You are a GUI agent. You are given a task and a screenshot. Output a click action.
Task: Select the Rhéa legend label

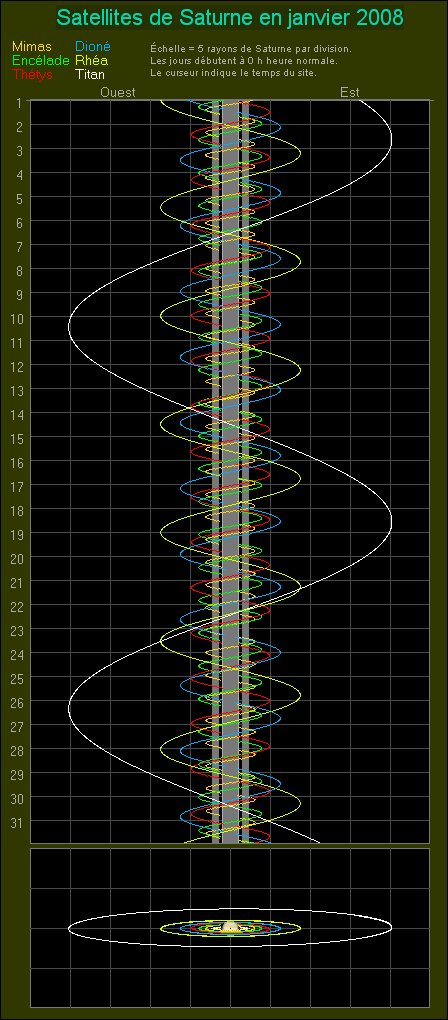(92, 60)
